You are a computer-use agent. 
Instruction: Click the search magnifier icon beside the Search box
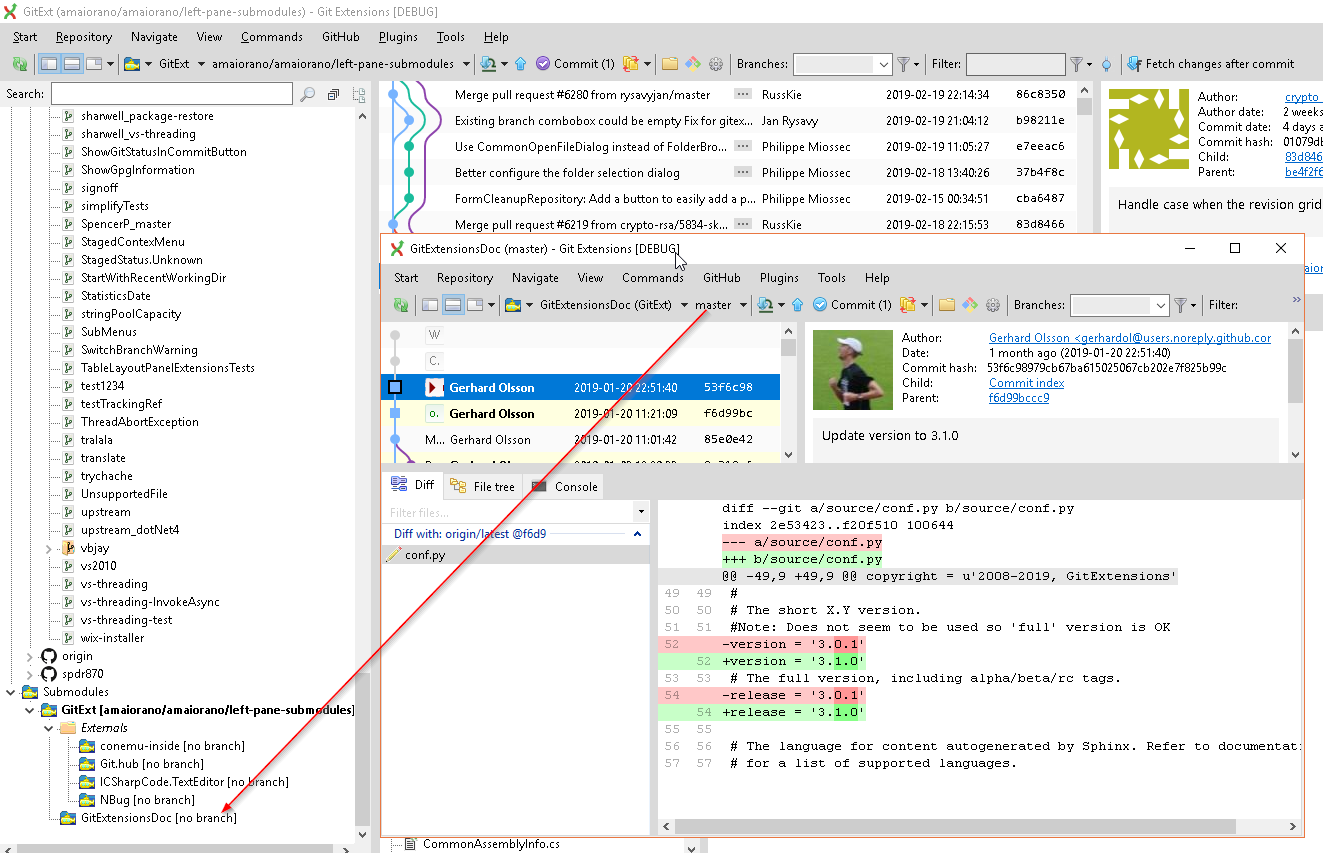[308, 94]
